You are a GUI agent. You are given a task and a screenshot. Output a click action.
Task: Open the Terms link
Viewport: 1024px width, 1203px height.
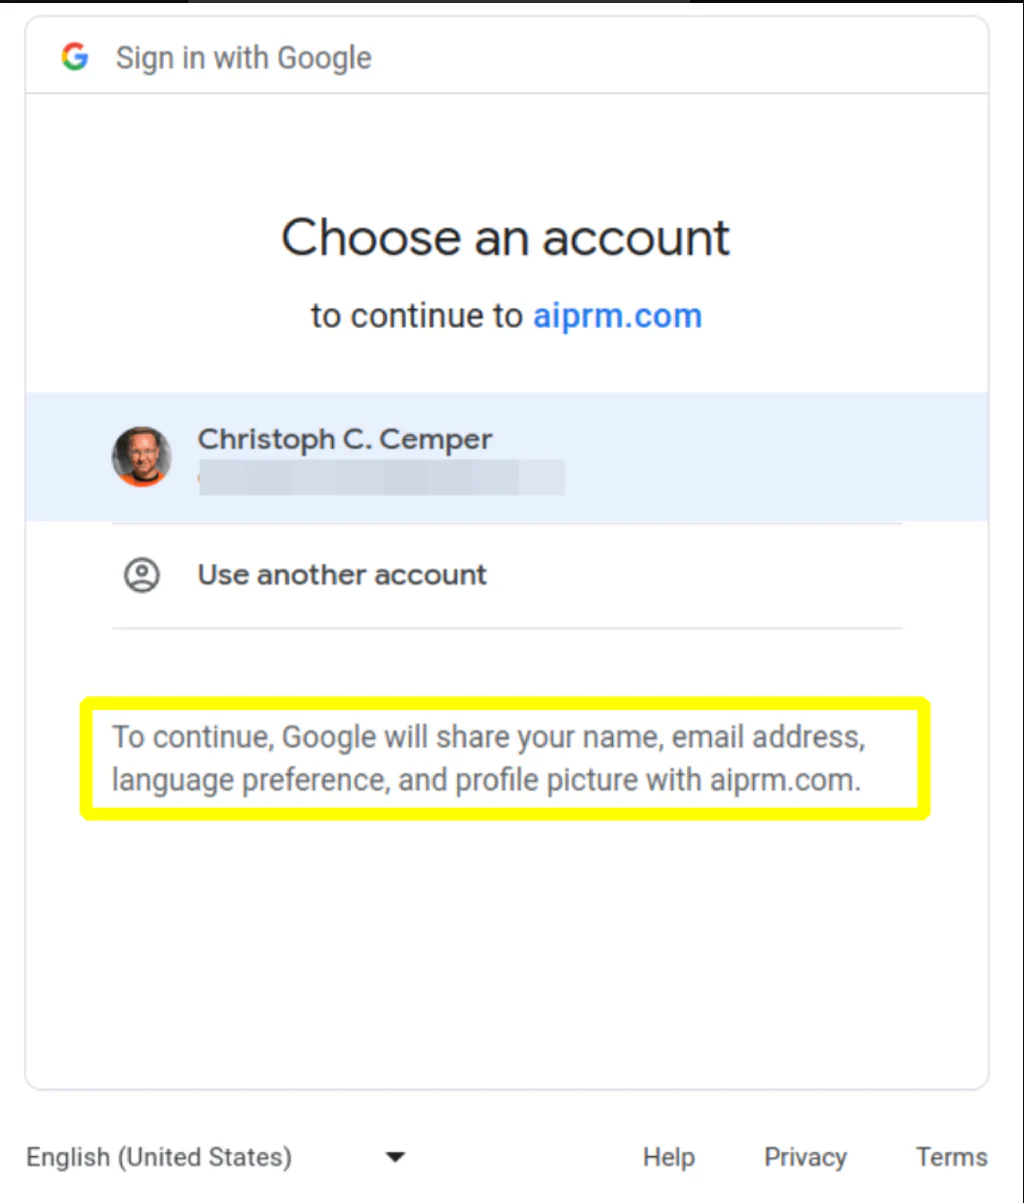pyautogui.click(x=951, y=1157)
